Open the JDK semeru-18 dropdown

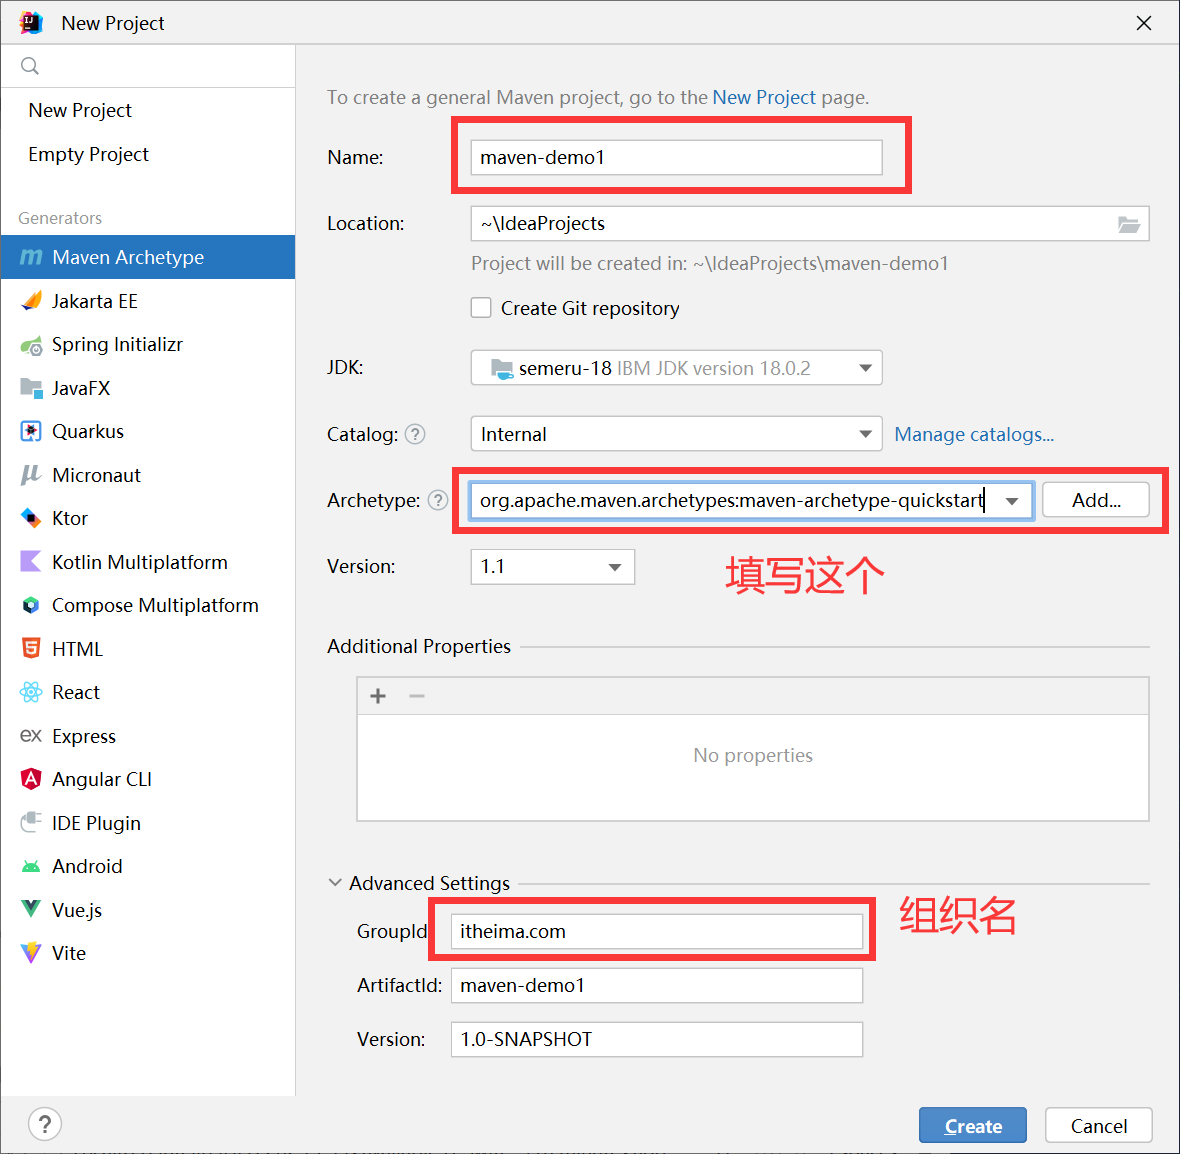point(677,368)
